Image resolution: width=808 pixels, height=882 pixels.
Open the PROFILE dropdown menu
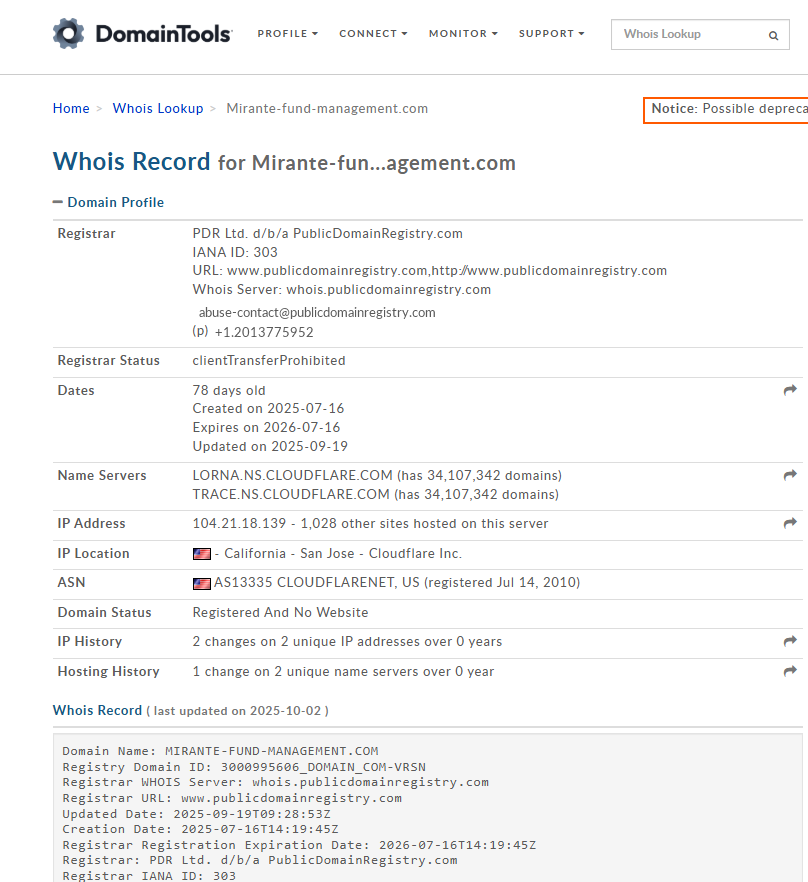(288, 34)
